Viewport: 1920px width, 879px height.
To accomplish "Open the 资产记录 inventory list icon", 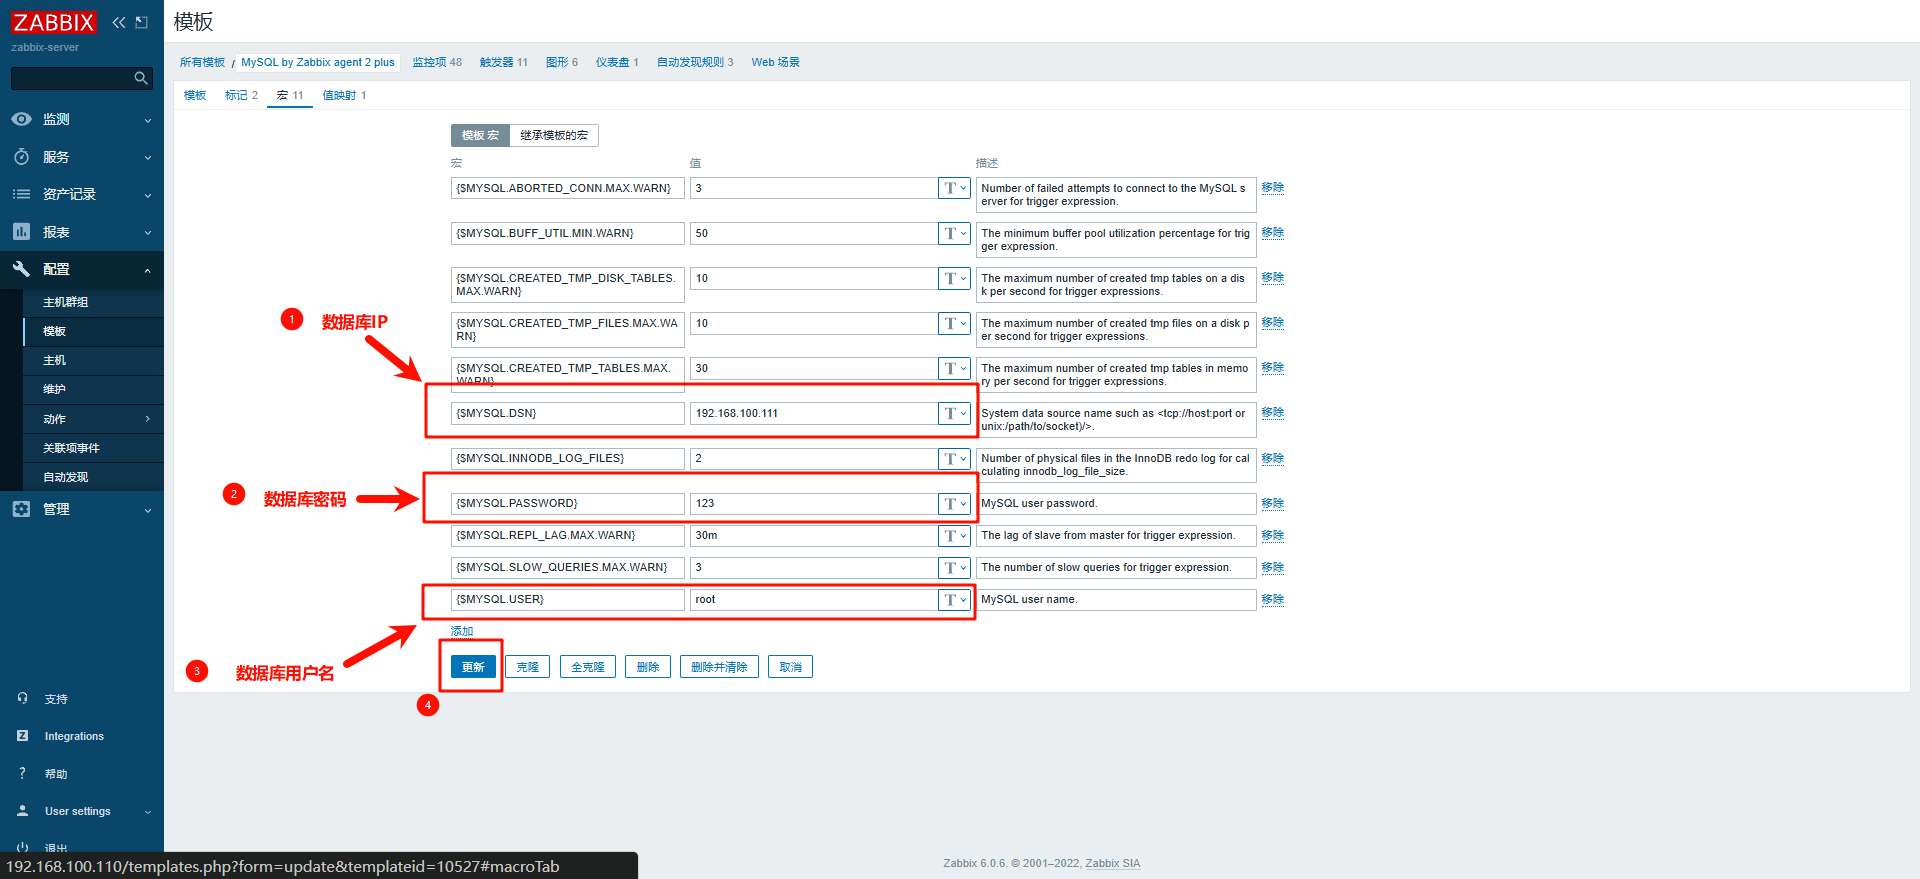I will (21, 194).
